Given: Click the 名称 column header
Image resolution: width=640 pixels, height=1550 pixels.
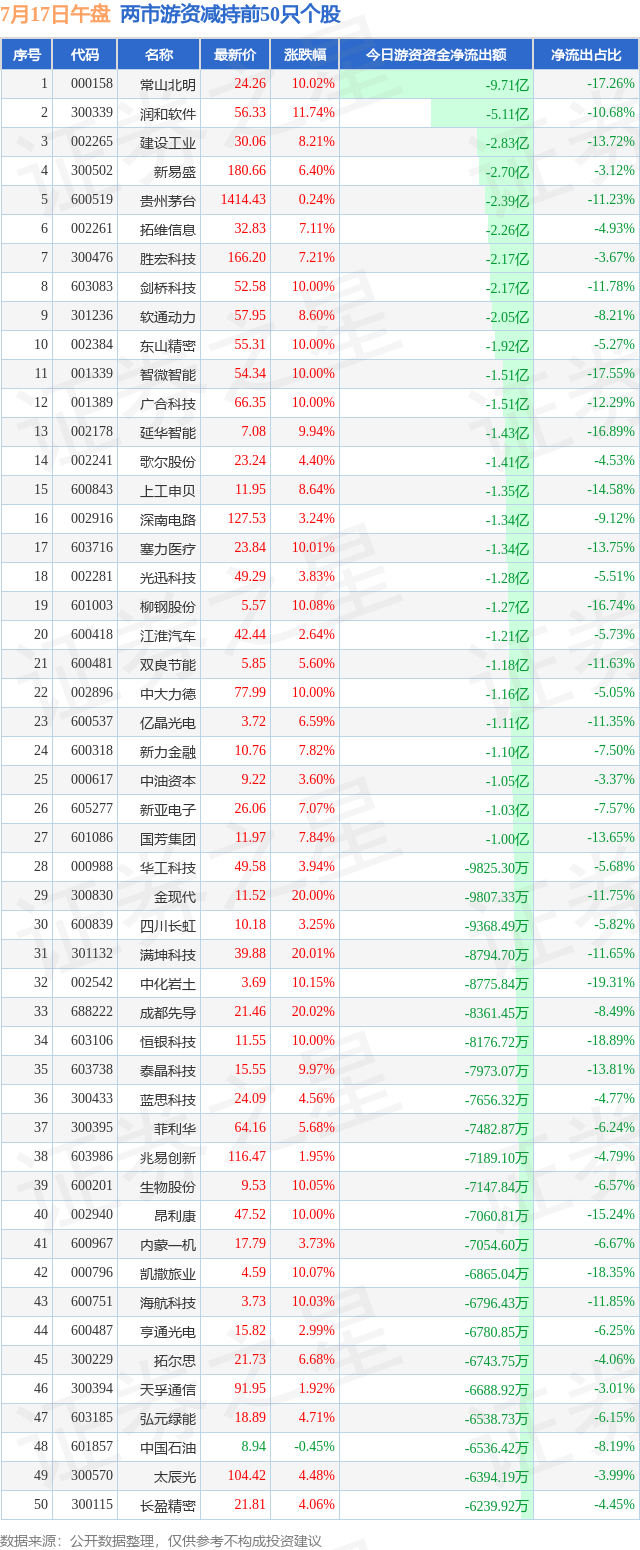Looking at the screenshot, I should (x=159, y=55).
